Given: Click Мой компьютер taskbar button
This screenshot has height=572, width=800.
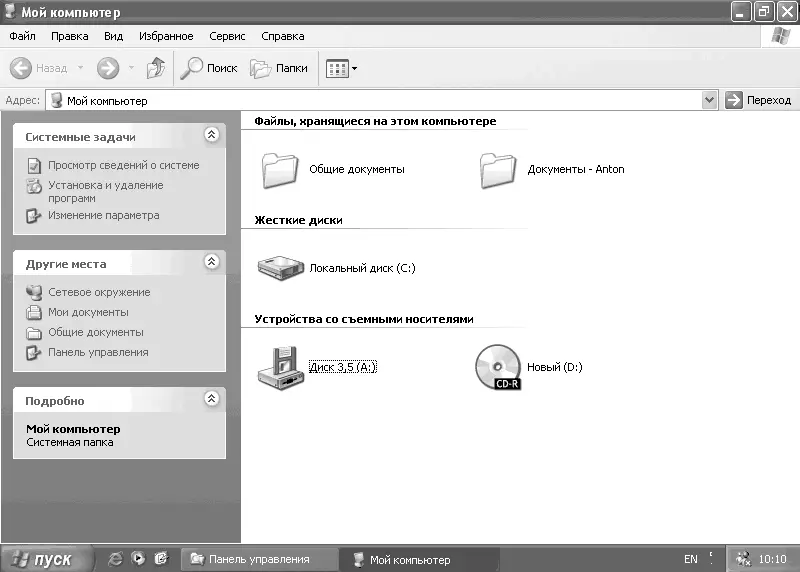Looking at the screenshot, I should 418,560.
